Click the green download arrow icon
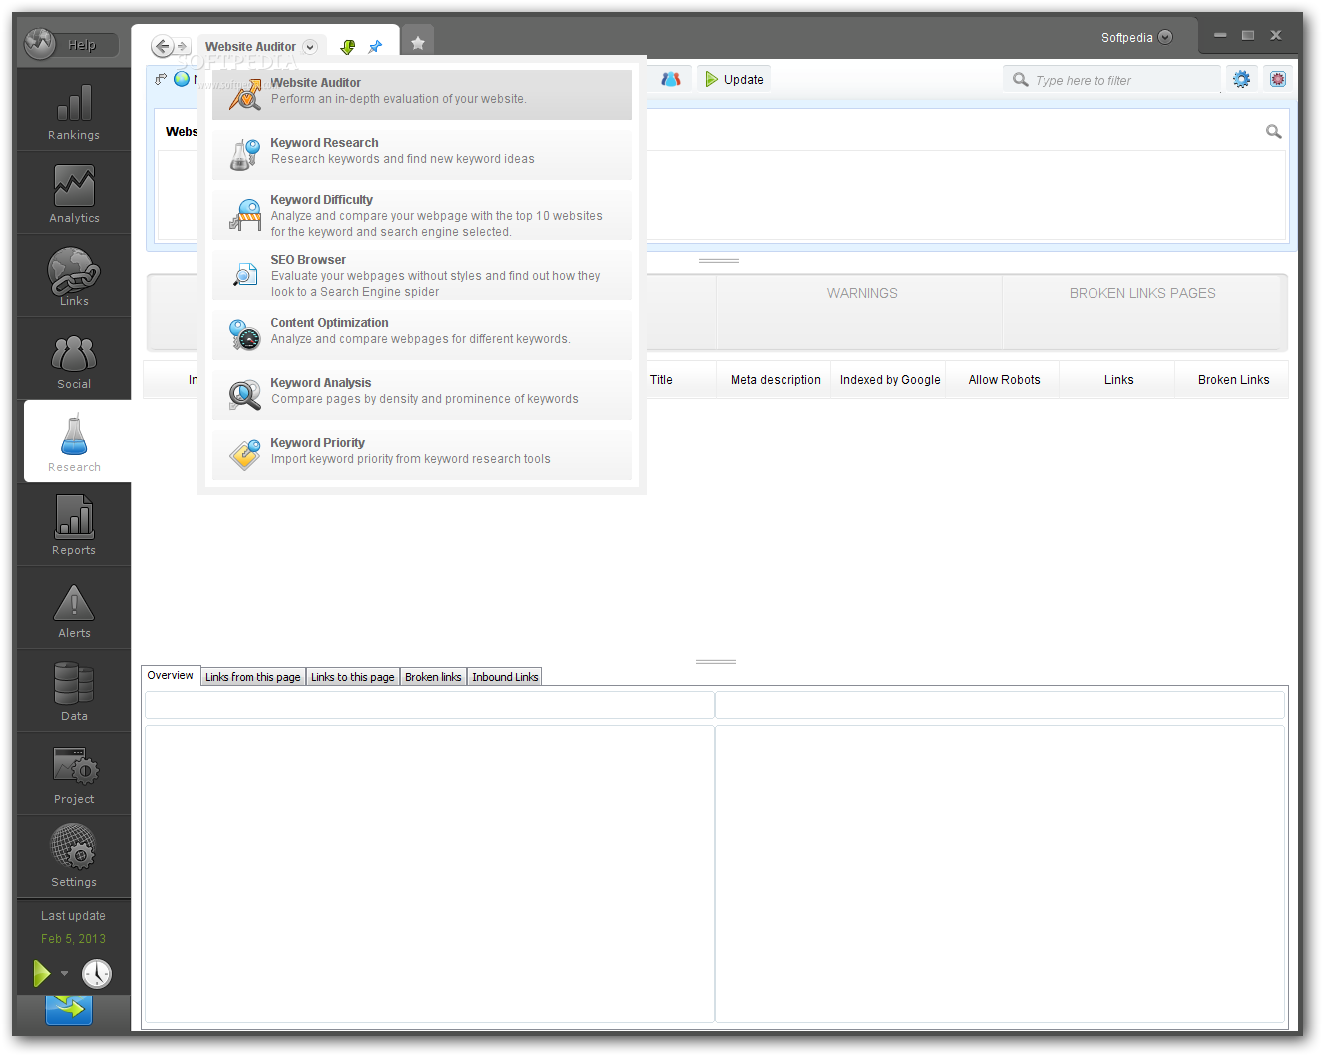1323x1056 pixels. [x=348, y=47]
